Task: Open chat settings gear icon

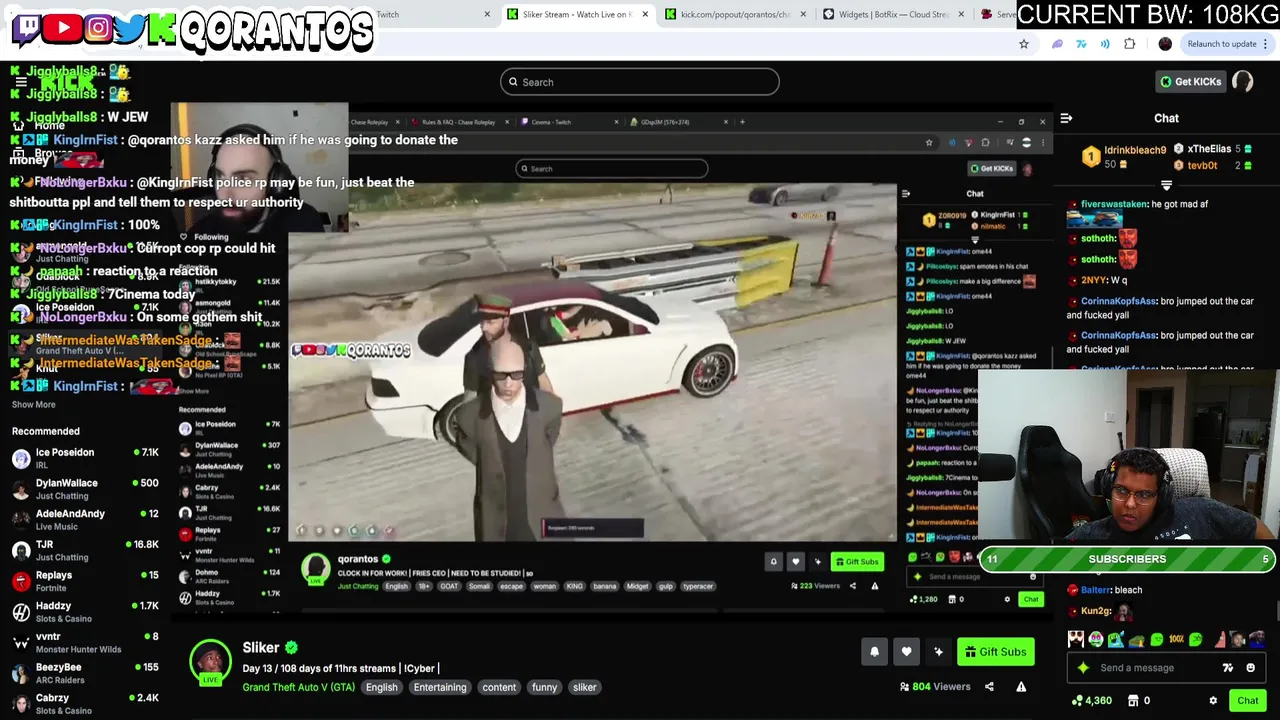Action: pos(1213,701)
